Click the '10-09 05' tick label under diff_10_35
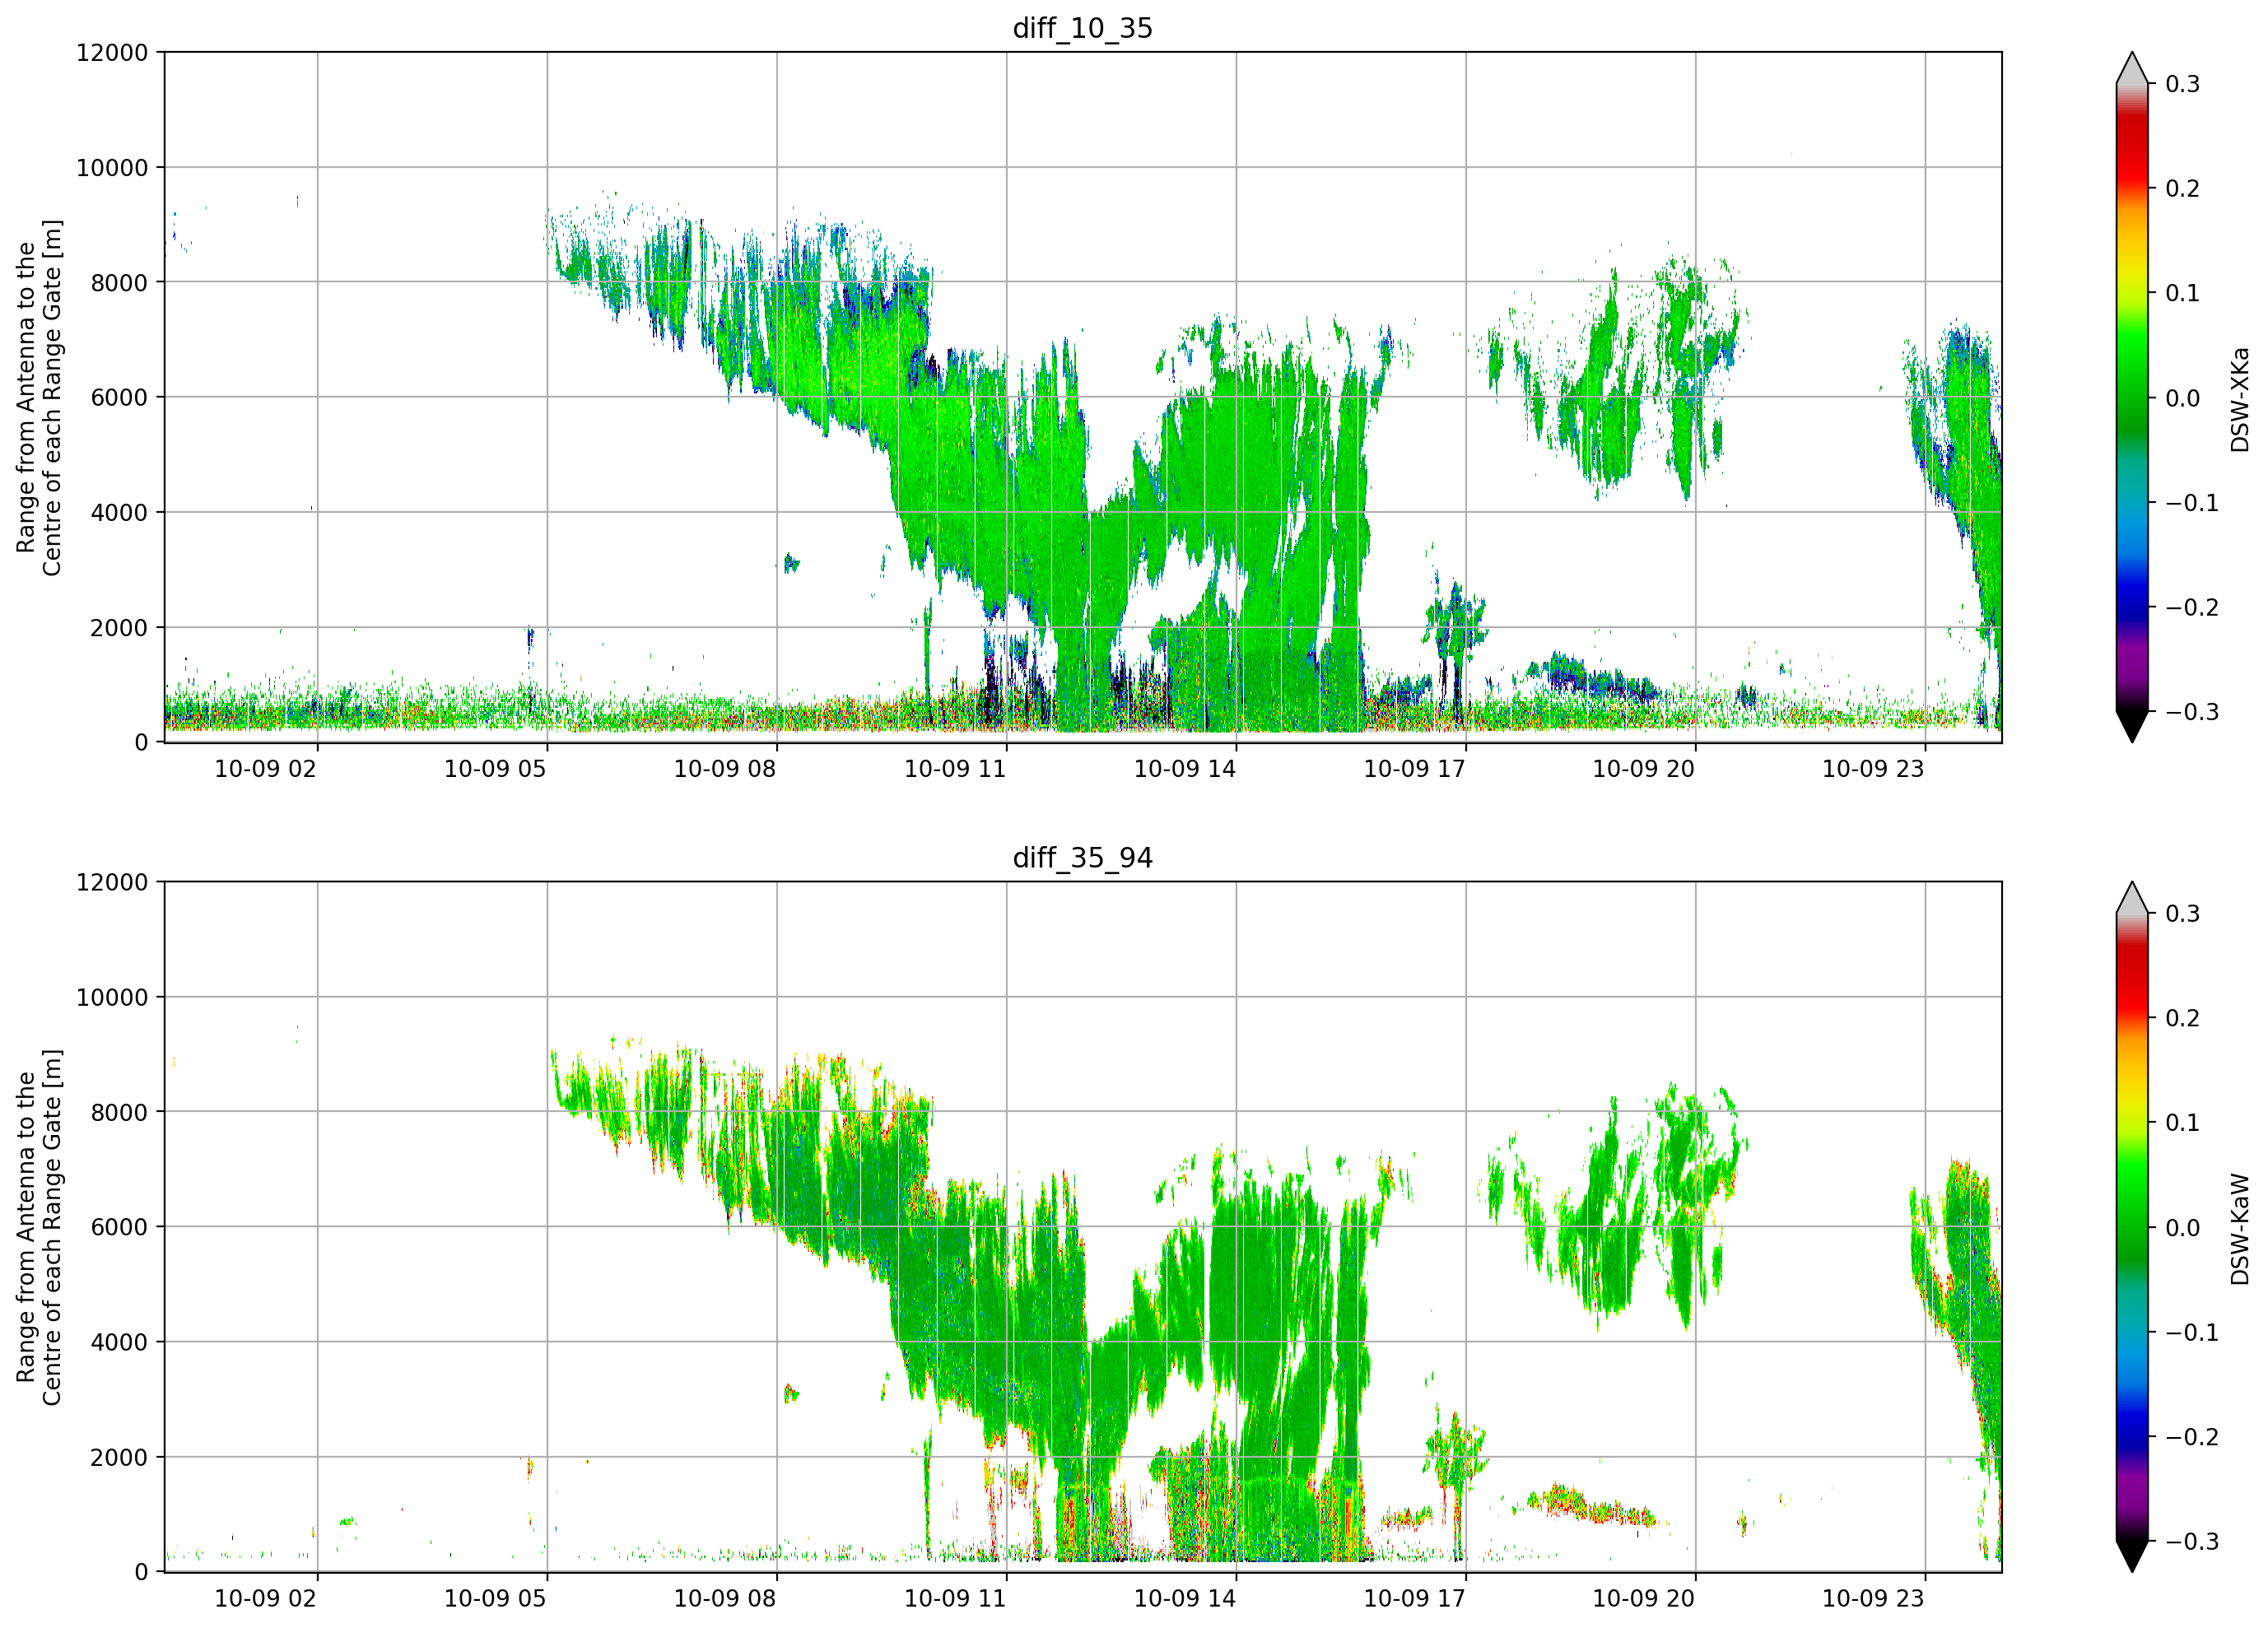The image size is (2268, 1628). pyautogui.click(x=495, y=769)
